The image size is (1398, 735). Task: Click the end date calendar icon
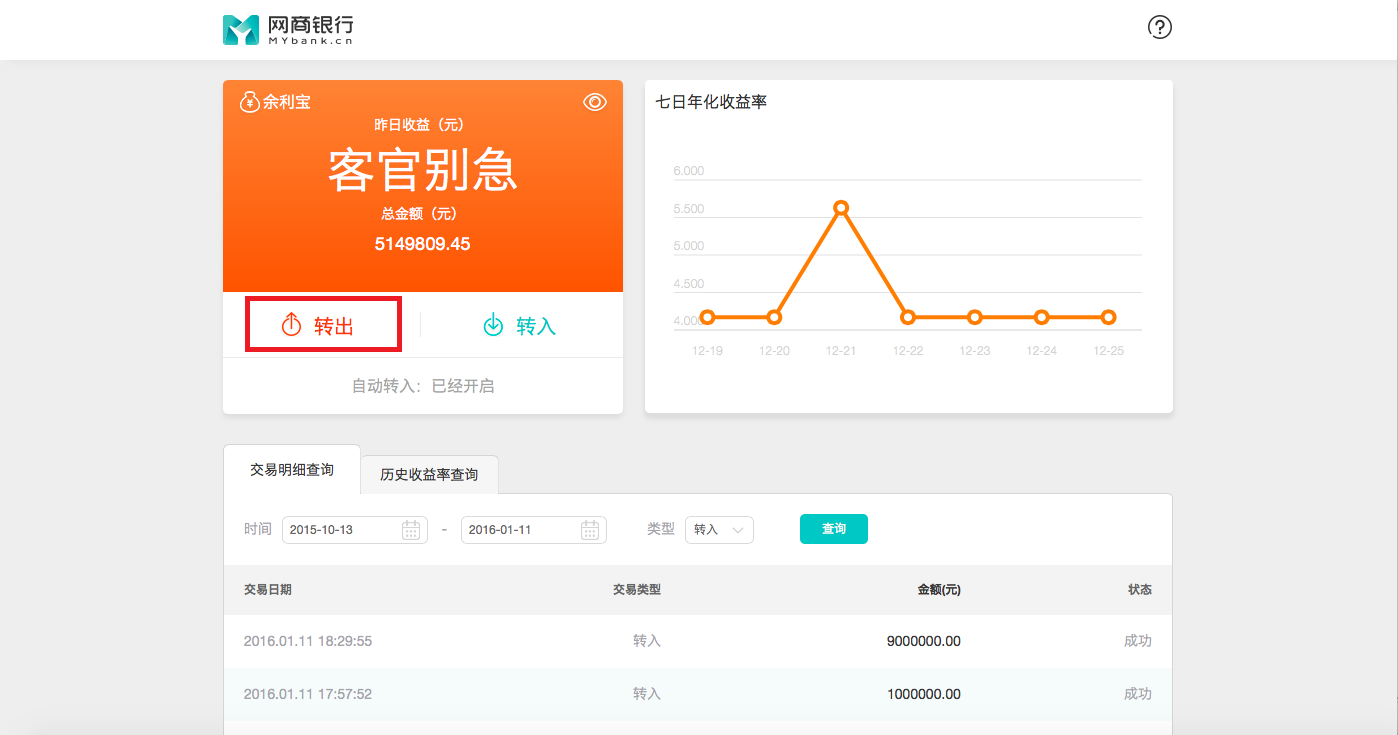590,530
